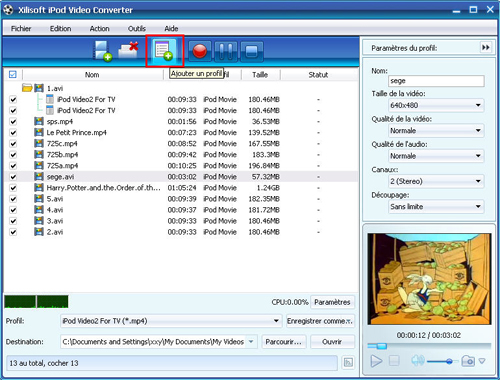Click the Nom field containing sege
This screenshot has height=380, width=500.
(x=436, y=81)
